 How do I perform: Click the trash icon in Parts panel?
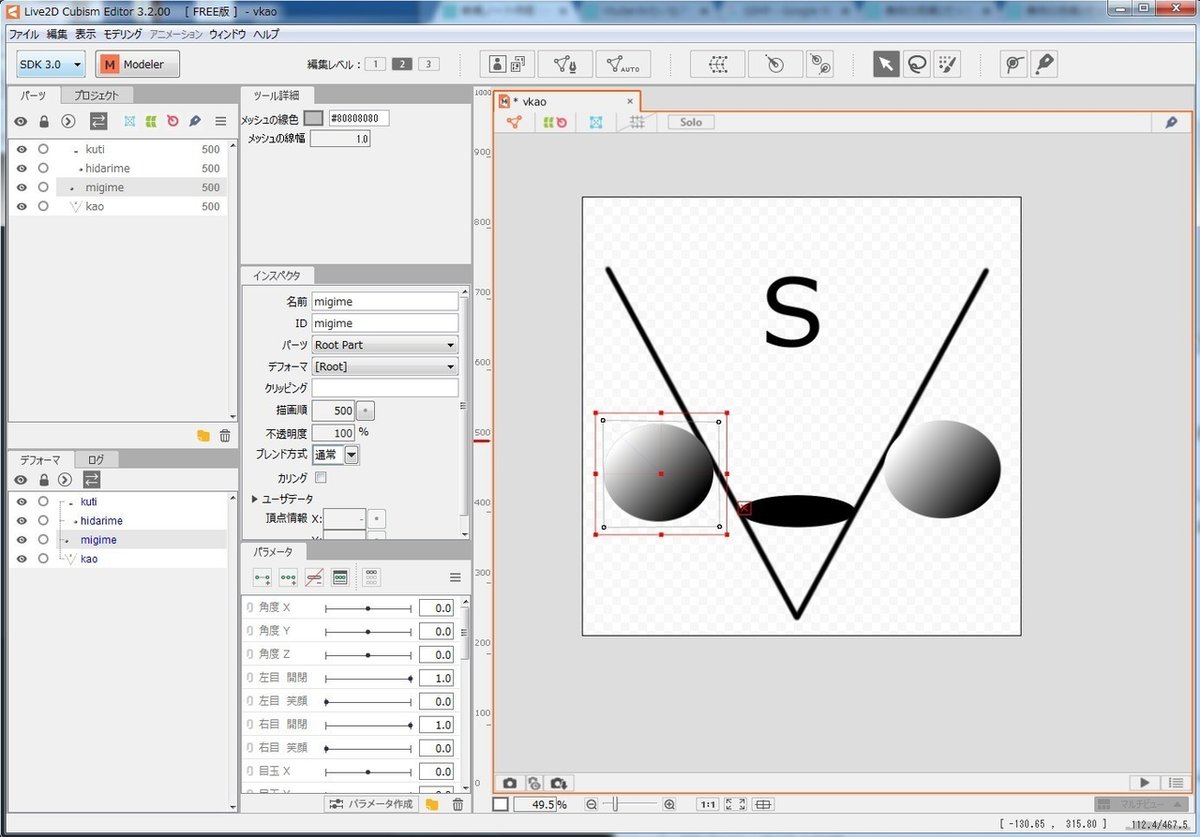point(225,435)
